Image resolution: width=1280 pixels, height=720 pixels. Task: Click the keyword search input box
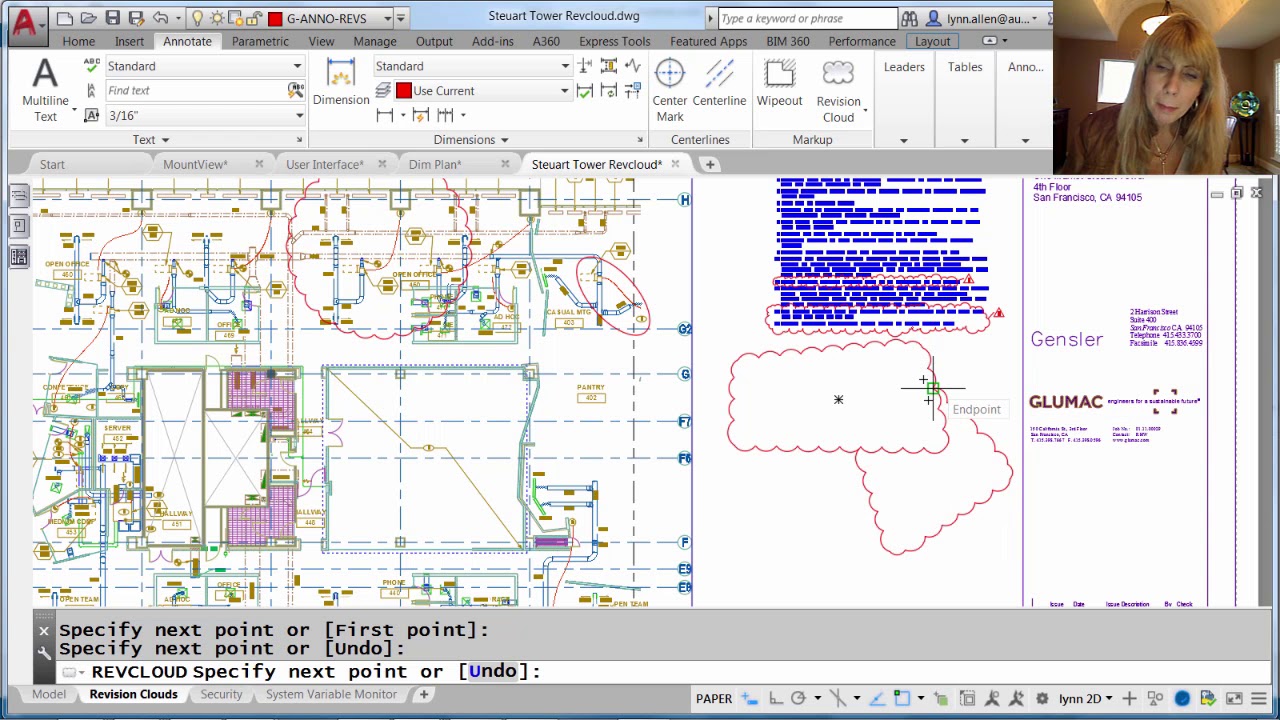pos(806,18)
